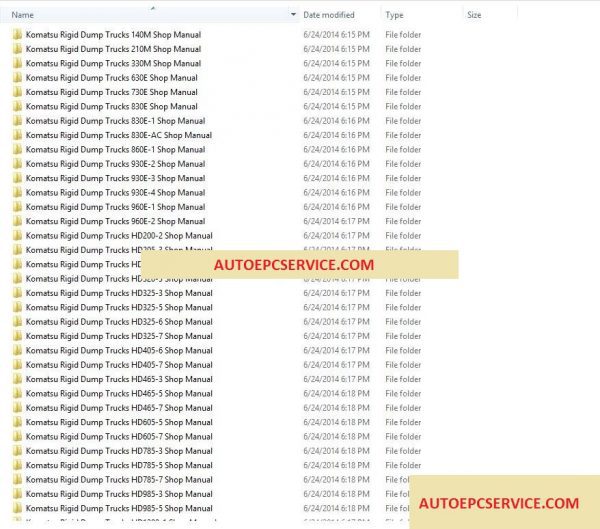Click folder icon for HD465-3 Shop Manual

point(17,379)
